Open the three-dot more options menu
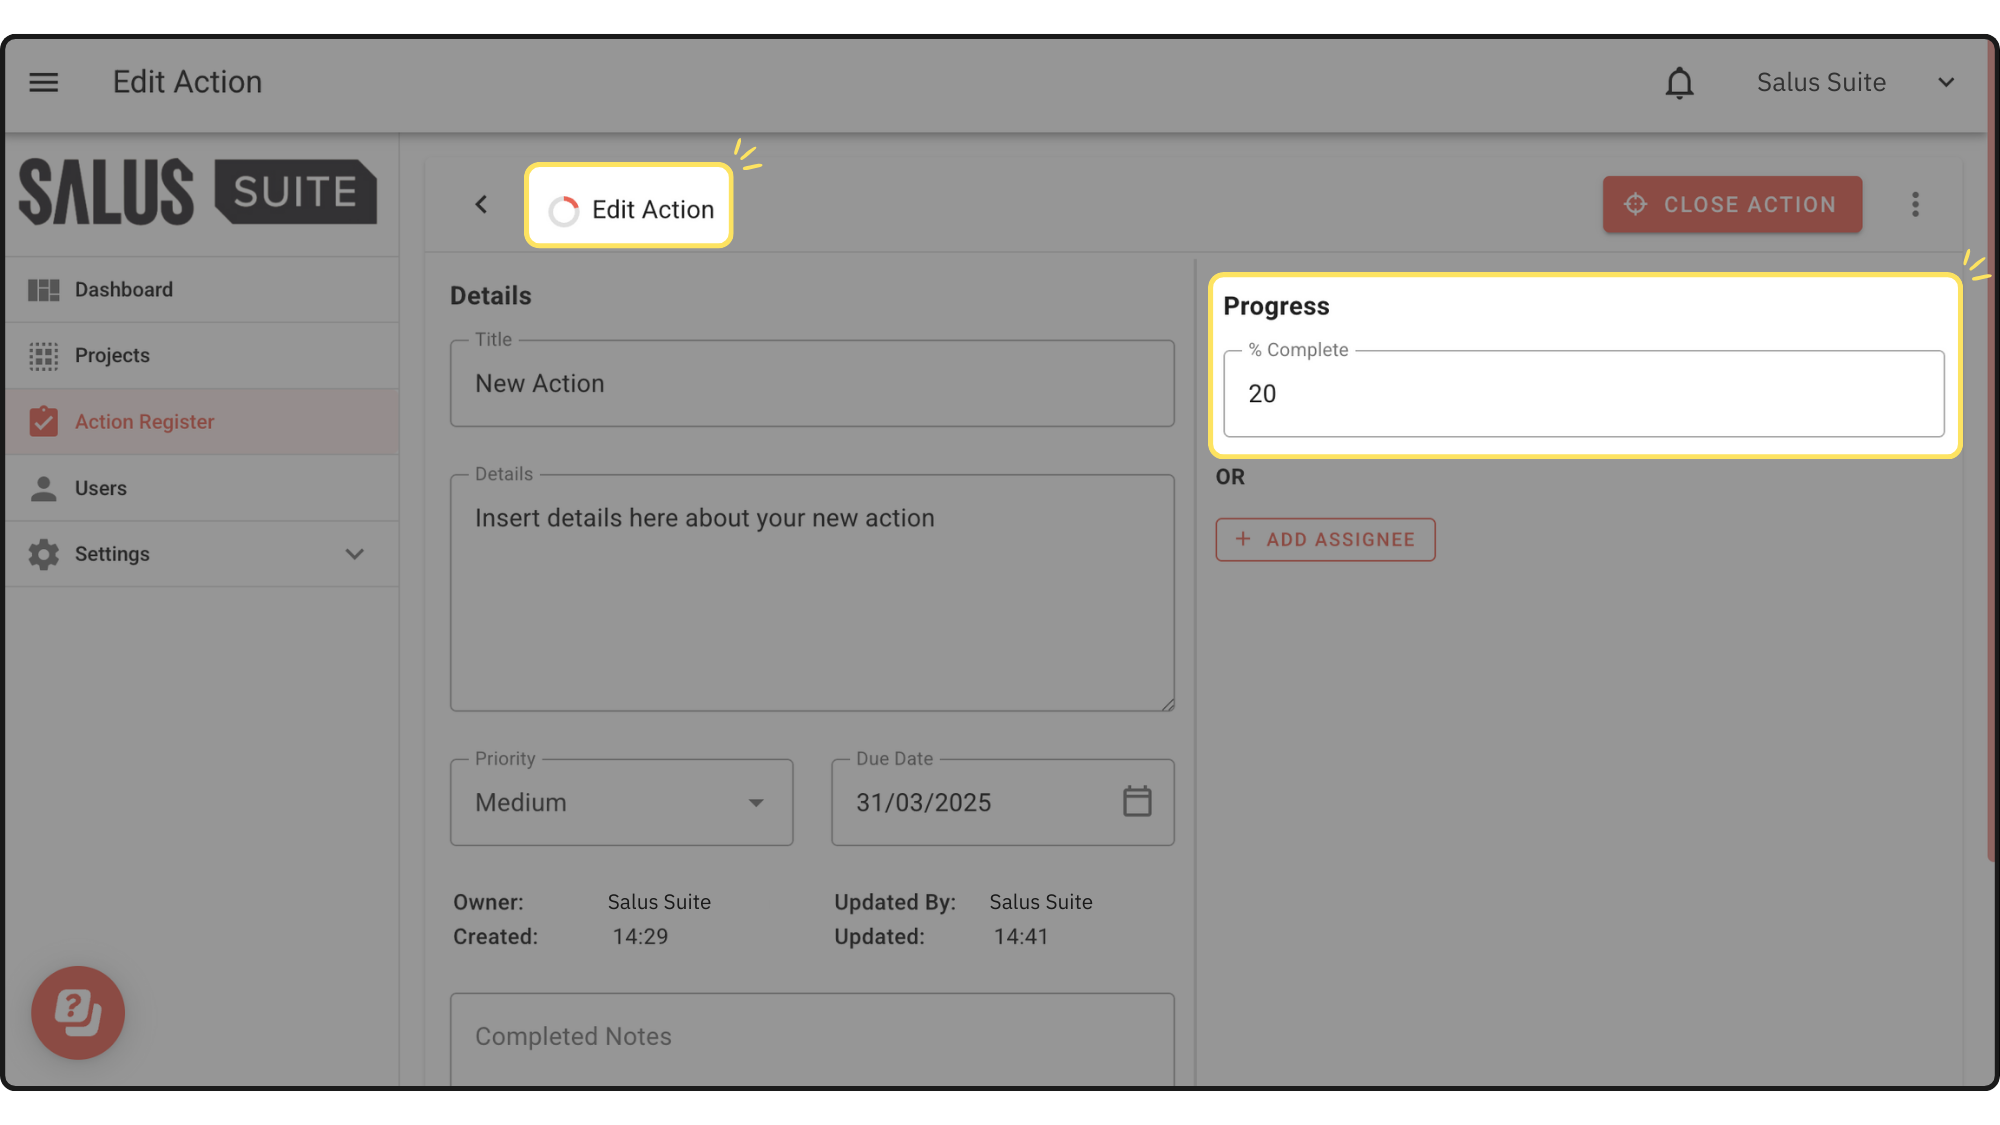Image resolution: width=2000 pixels, height=1125 pixels. 1915,205
